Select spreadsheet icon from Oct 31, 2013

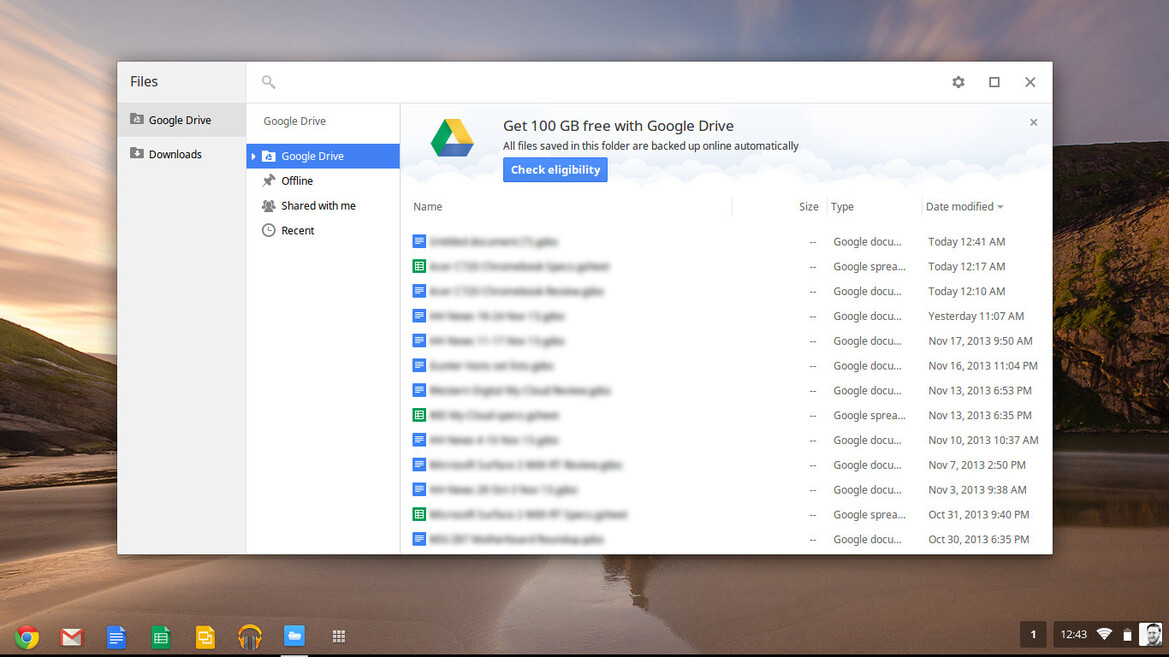pos(419,515)
